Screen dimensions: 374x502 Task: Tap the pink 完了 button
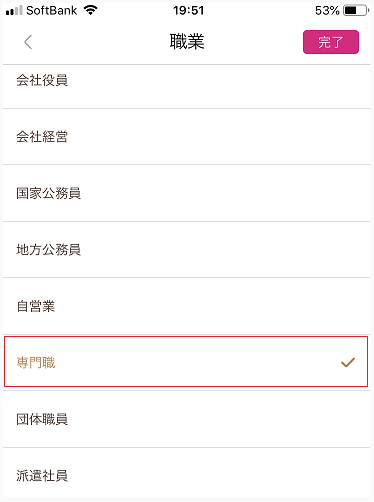[331, 42]
